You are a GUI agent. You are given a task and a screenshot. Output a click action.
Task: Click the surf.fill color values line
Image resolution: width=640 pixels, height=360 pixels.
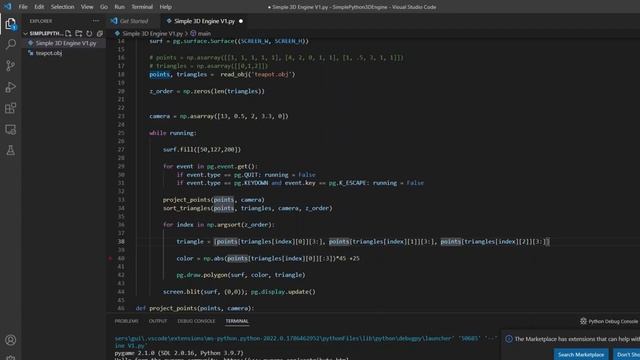[x=202, y=150]
